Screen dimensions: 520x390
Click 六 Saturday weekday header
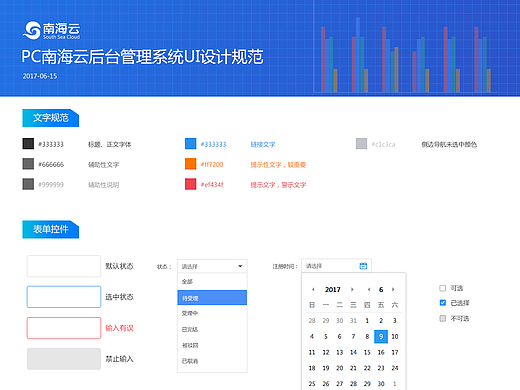(x=395, y=305)
